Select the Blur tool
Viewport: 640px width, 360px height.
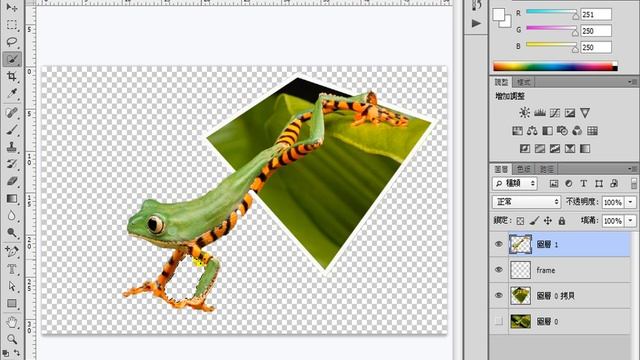(12, 216)
